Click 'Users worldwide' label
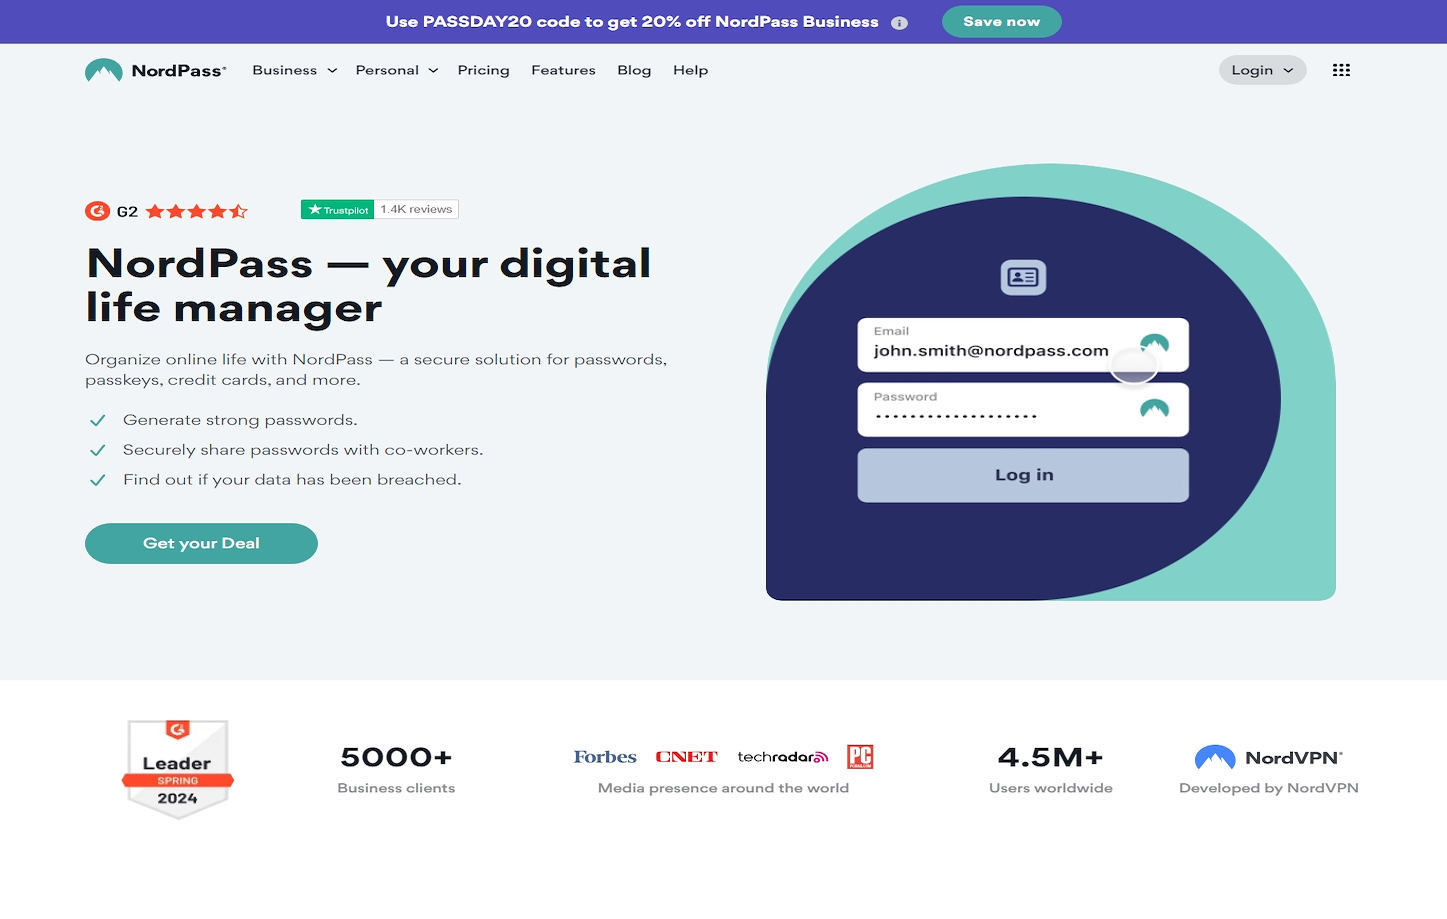 [1051, 788]
